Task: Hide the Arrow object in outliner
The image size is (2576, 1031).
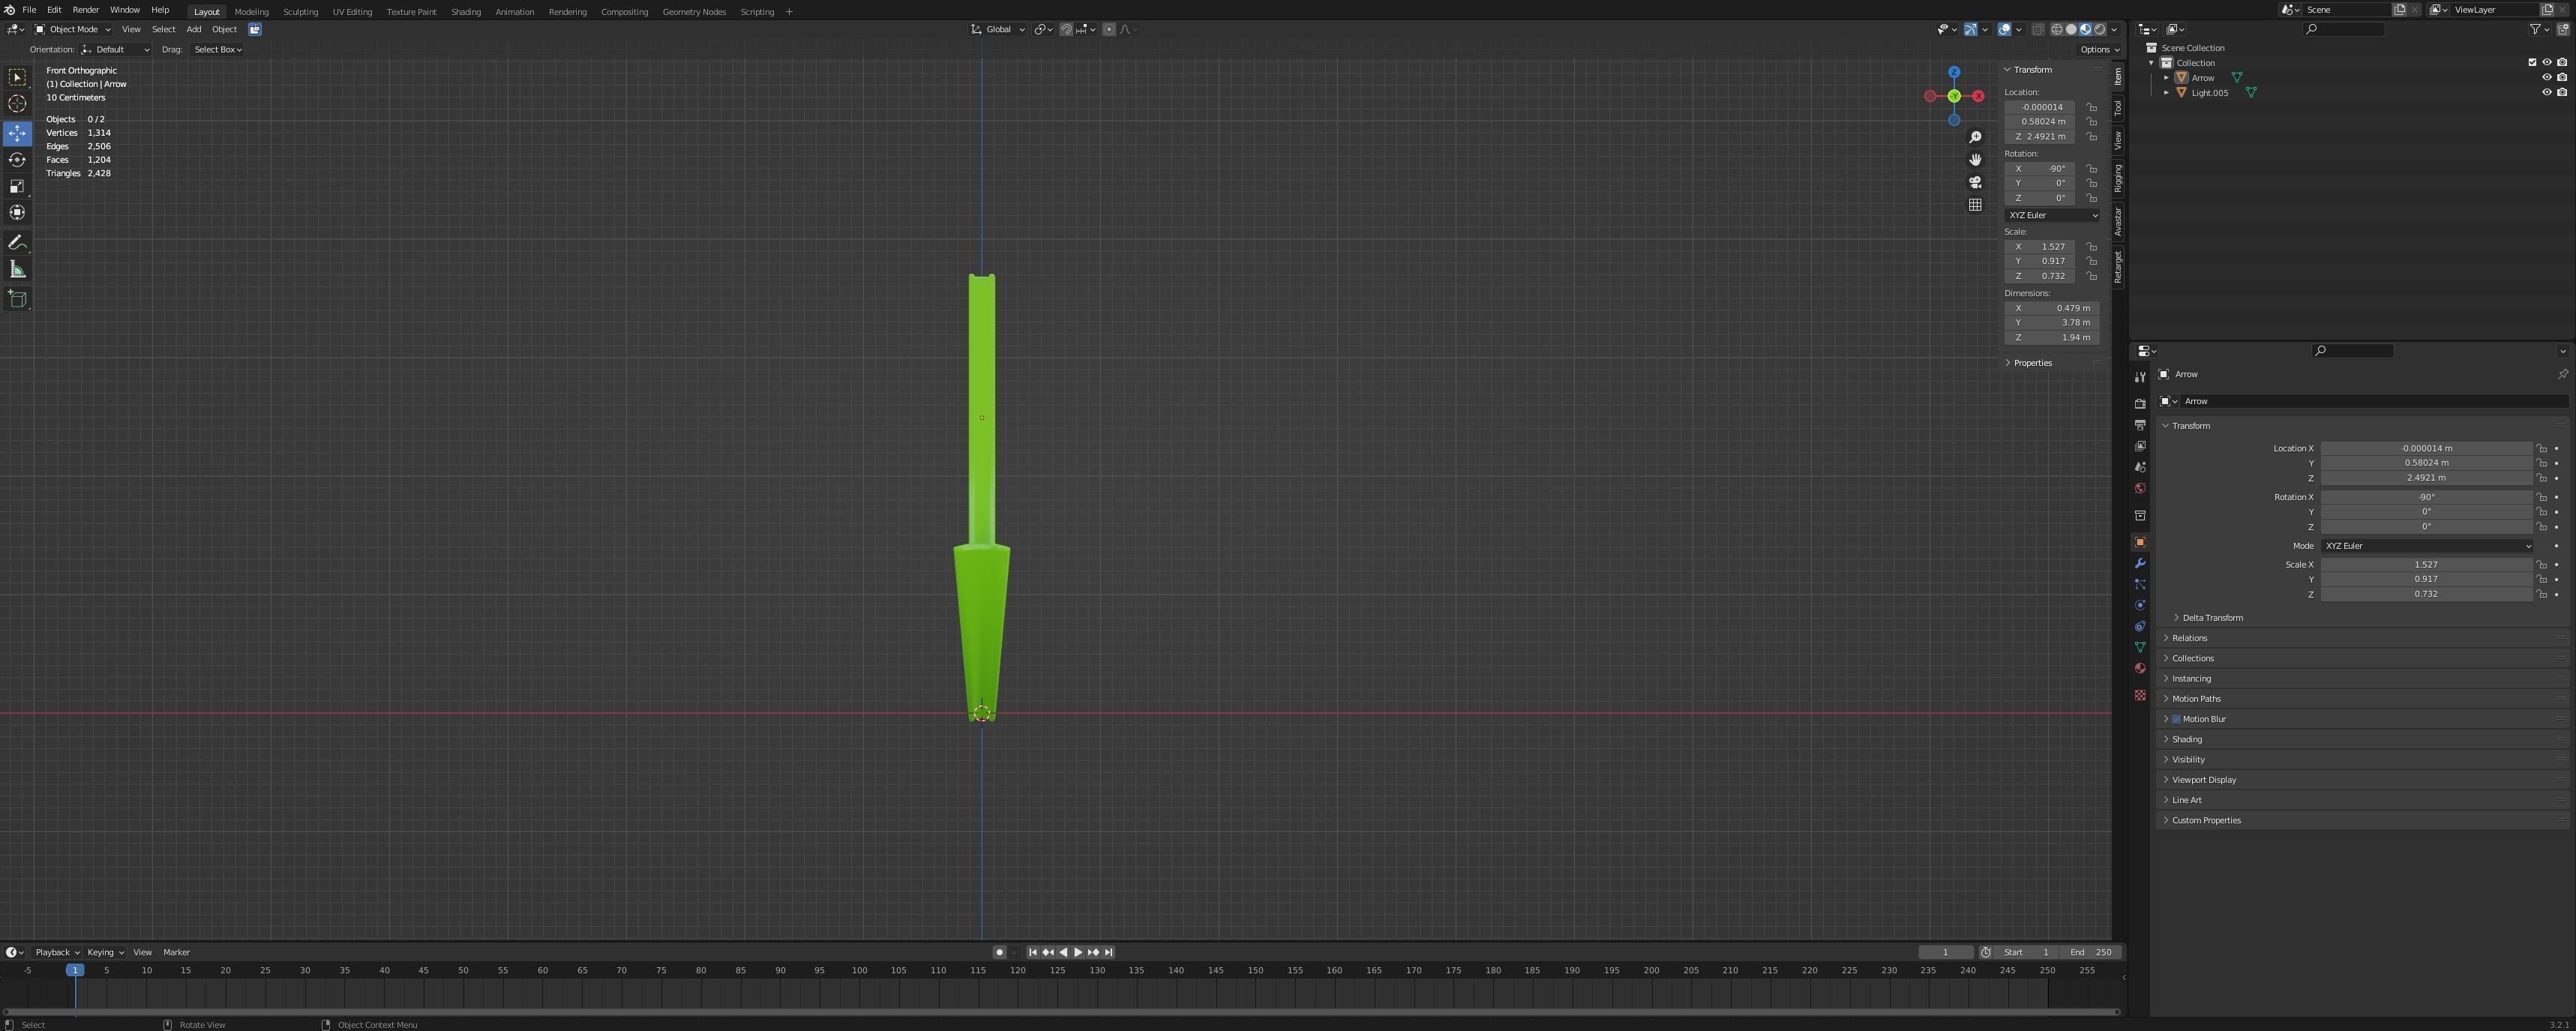Action: [x=2547, y=78]
